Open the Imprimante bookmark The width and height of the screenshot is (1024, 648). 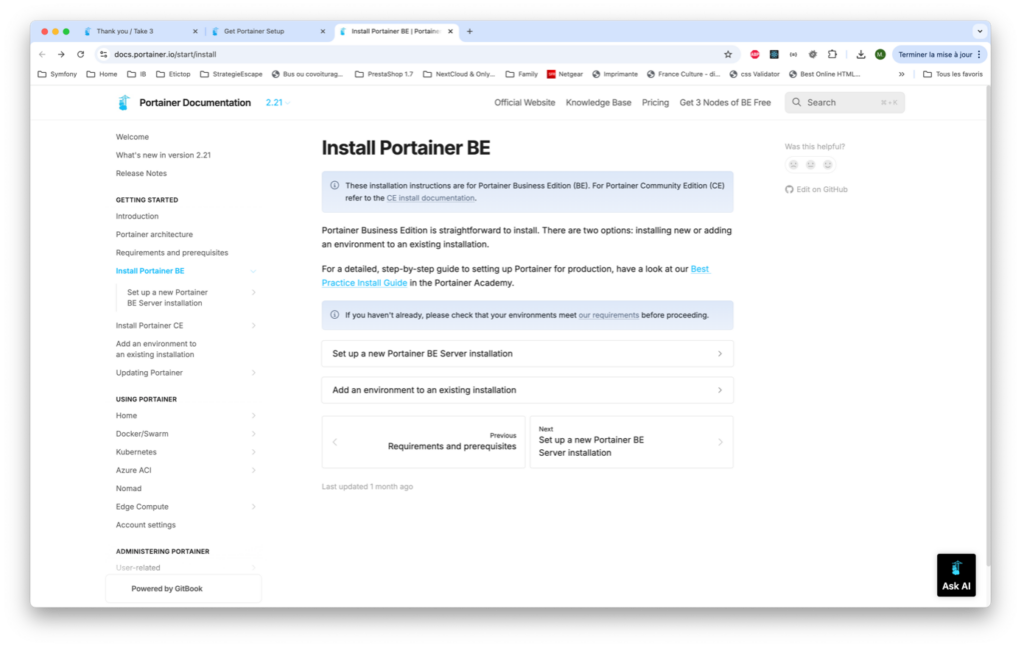point(615,74)
